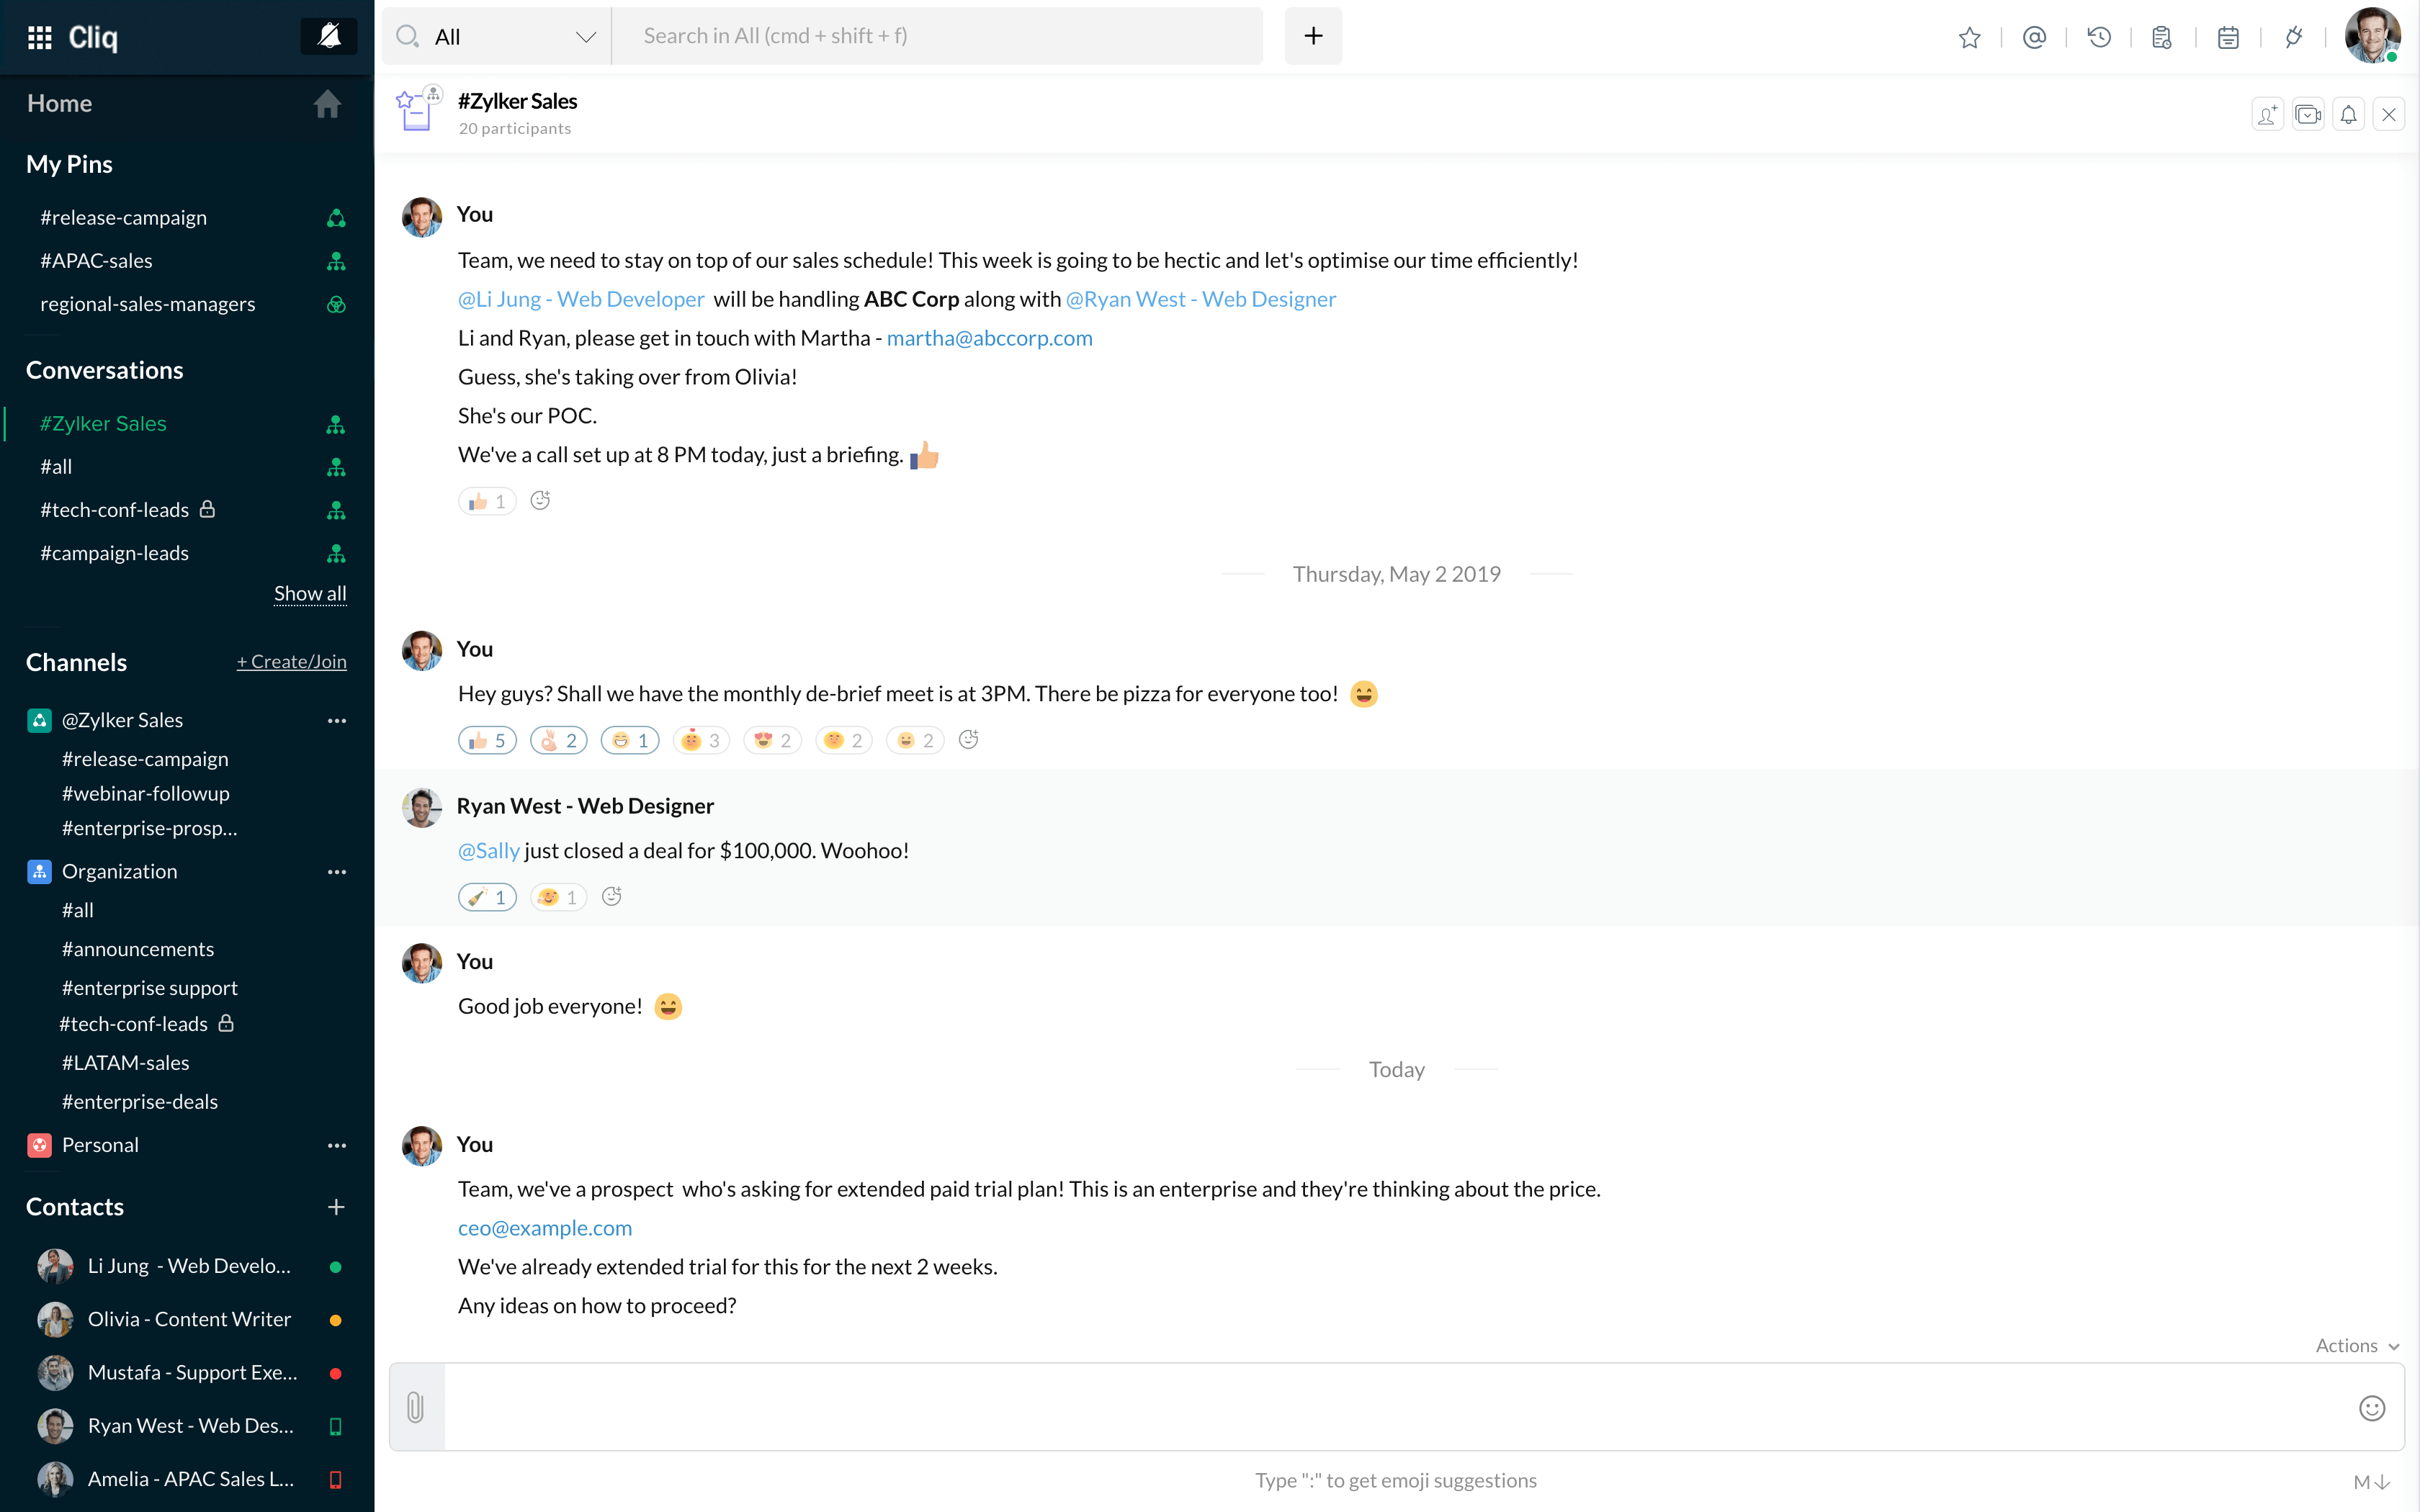
Task: Click the + Create/Join channels link
Action: pyautogui.click(x=291, y=662)
